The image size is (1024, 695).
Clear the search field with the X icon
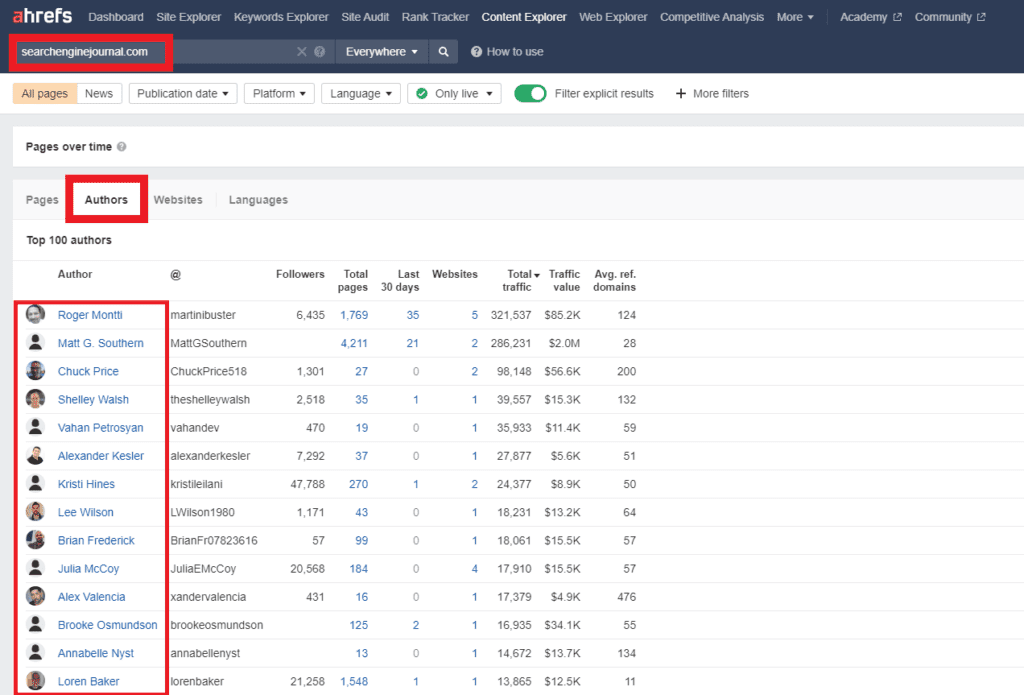point(301,52)
